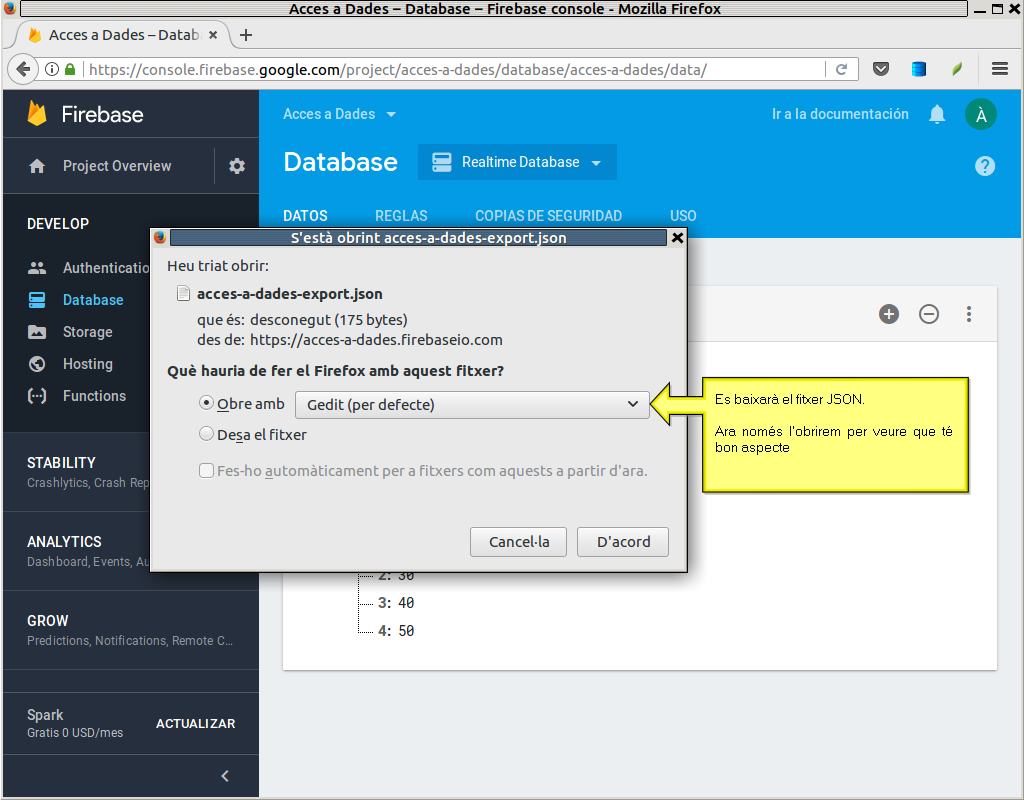This screenshot has height=800, width=1024.
Task: Close the Acces a Dades tab
Action: (x=213, y=35)
